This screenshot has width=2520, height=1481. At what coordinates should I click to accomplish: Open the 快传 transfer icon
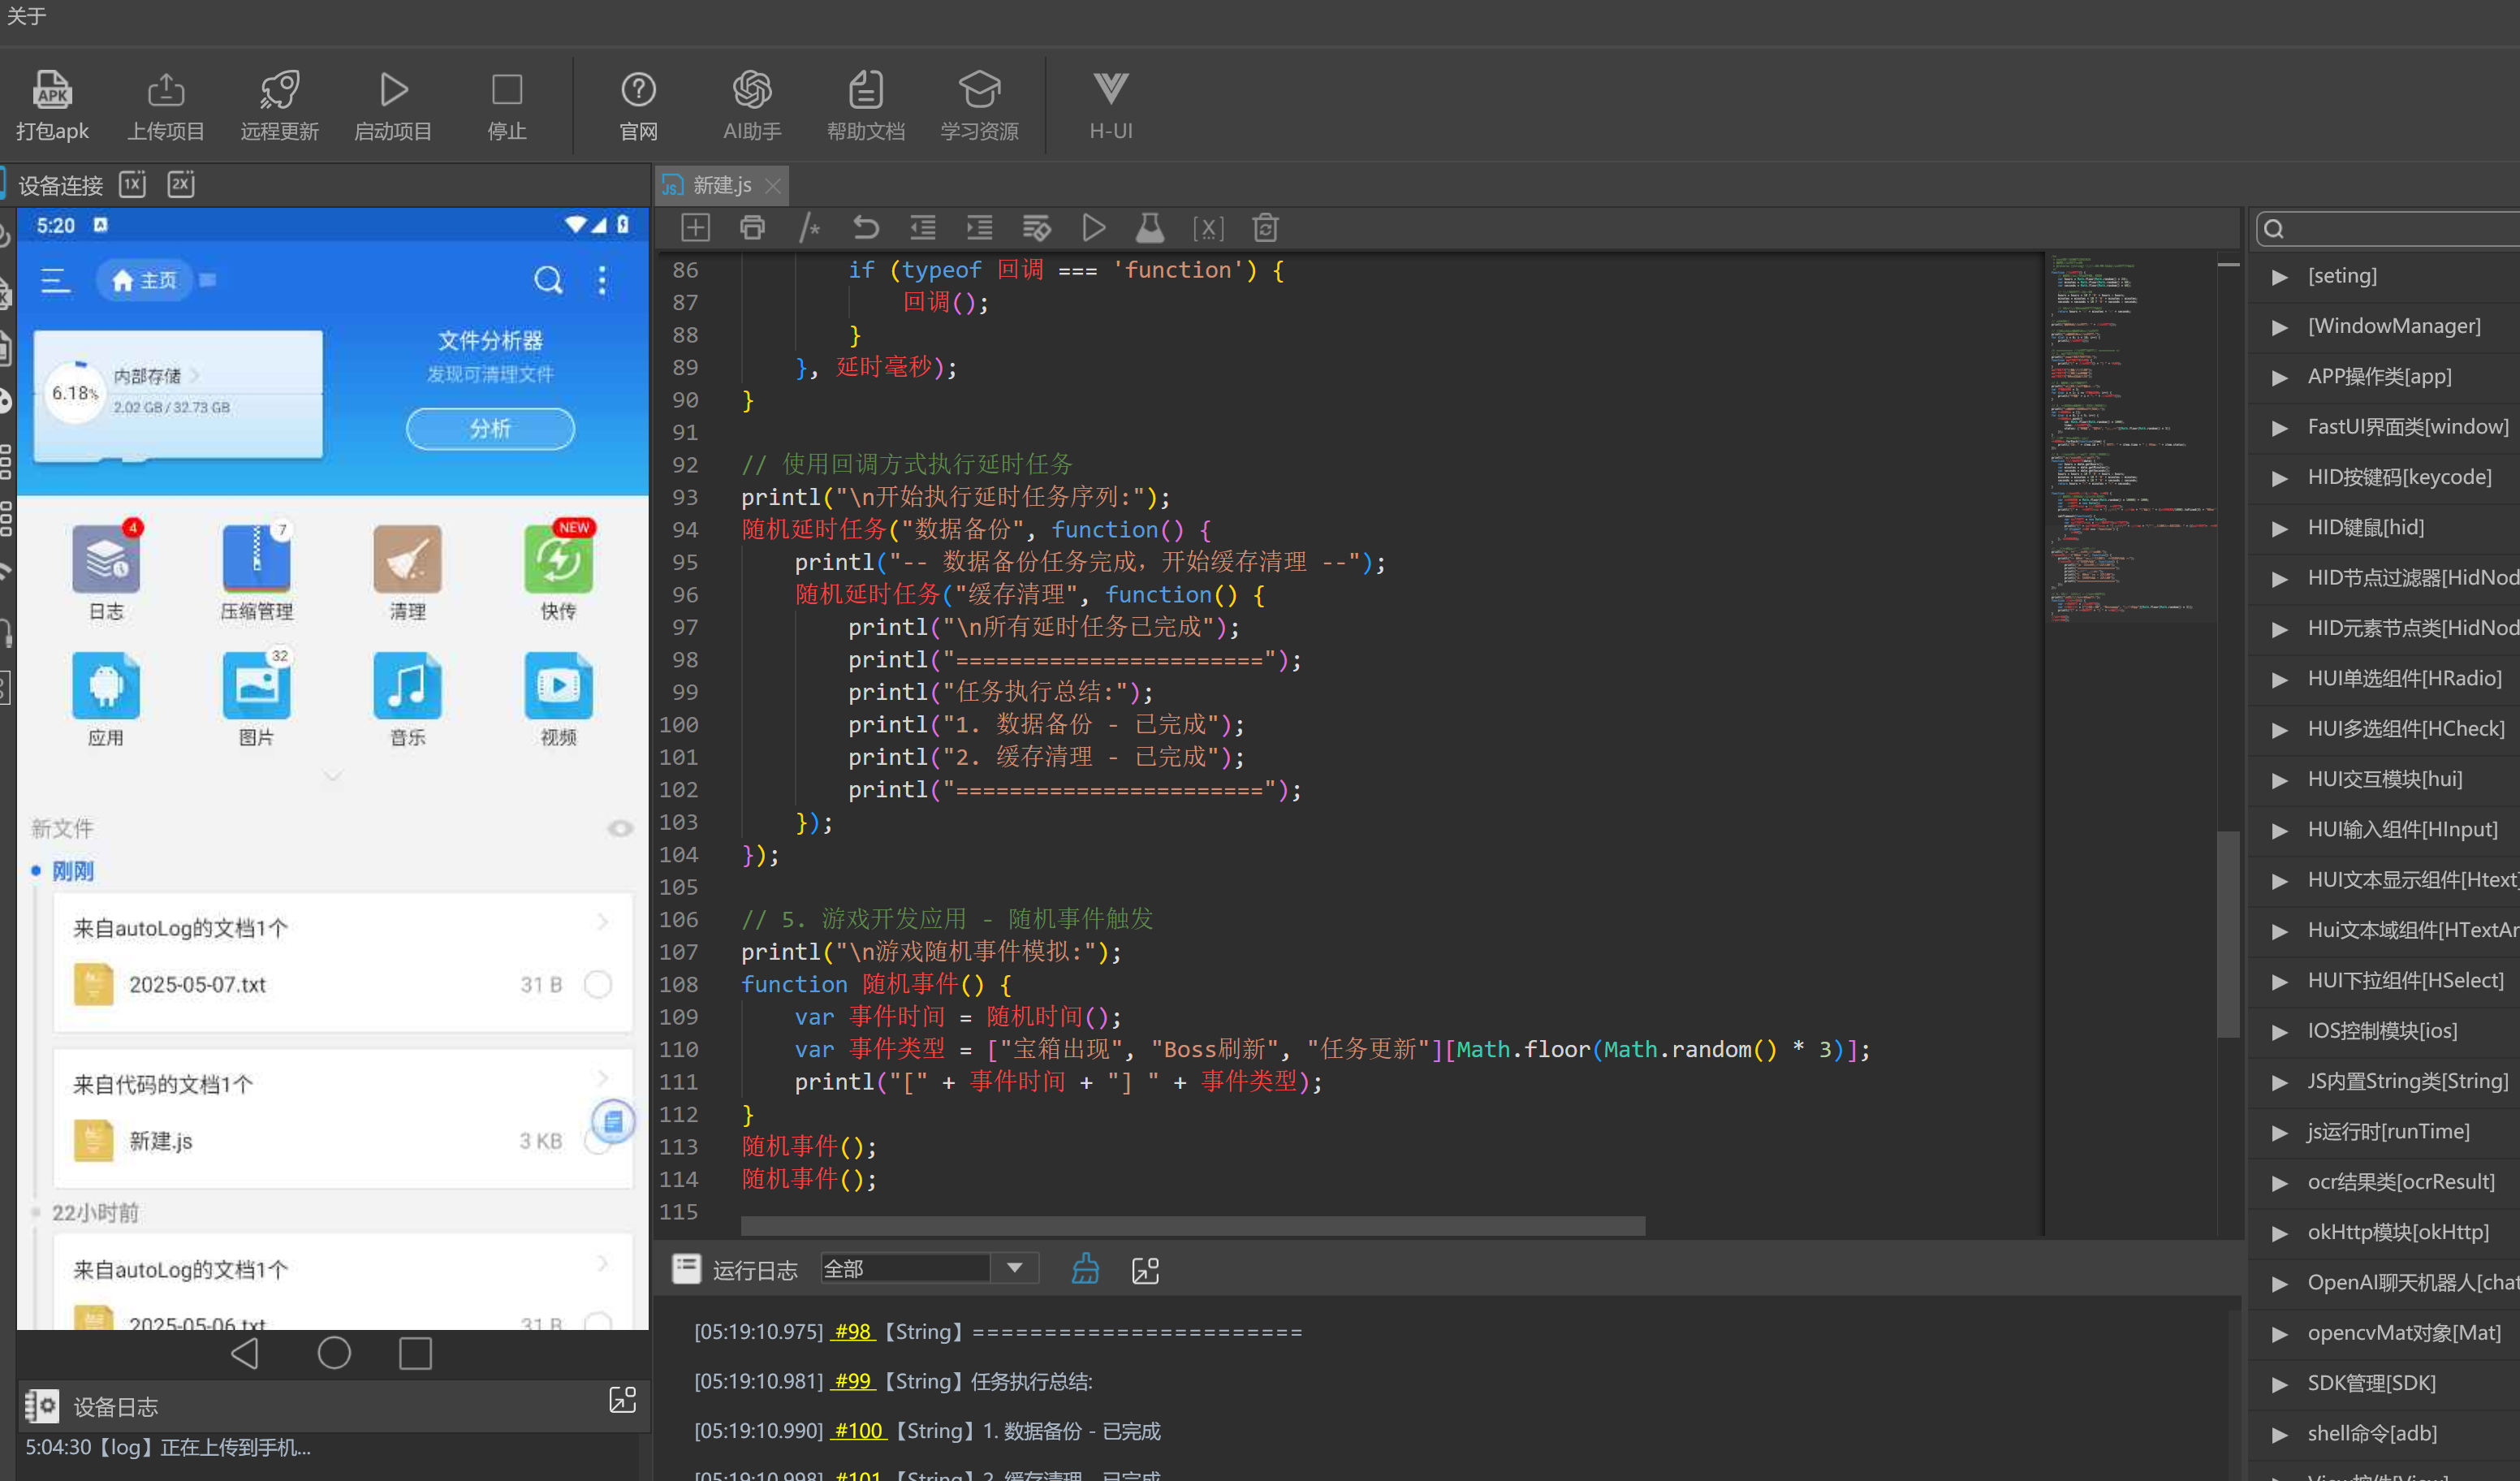pos(559,559)
